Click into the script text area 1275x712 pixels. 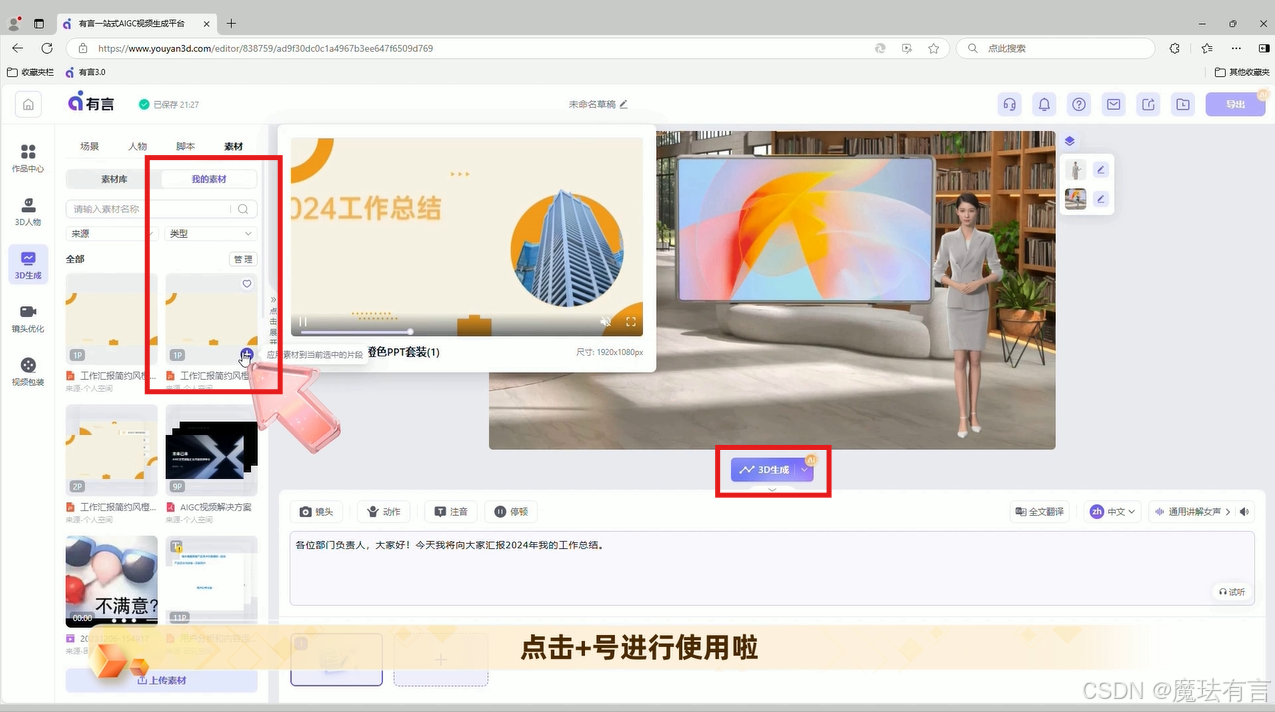[772, 568]
